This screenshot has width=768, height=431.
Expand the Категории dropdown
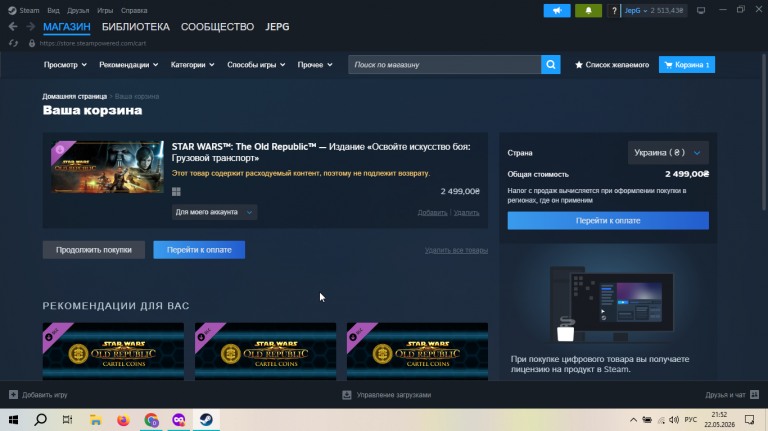pos(192,65)
